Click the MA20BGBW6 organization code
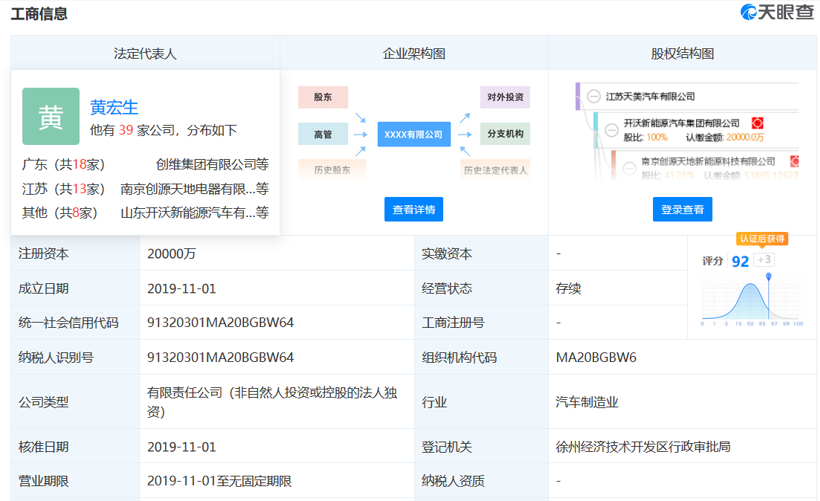 596,358
